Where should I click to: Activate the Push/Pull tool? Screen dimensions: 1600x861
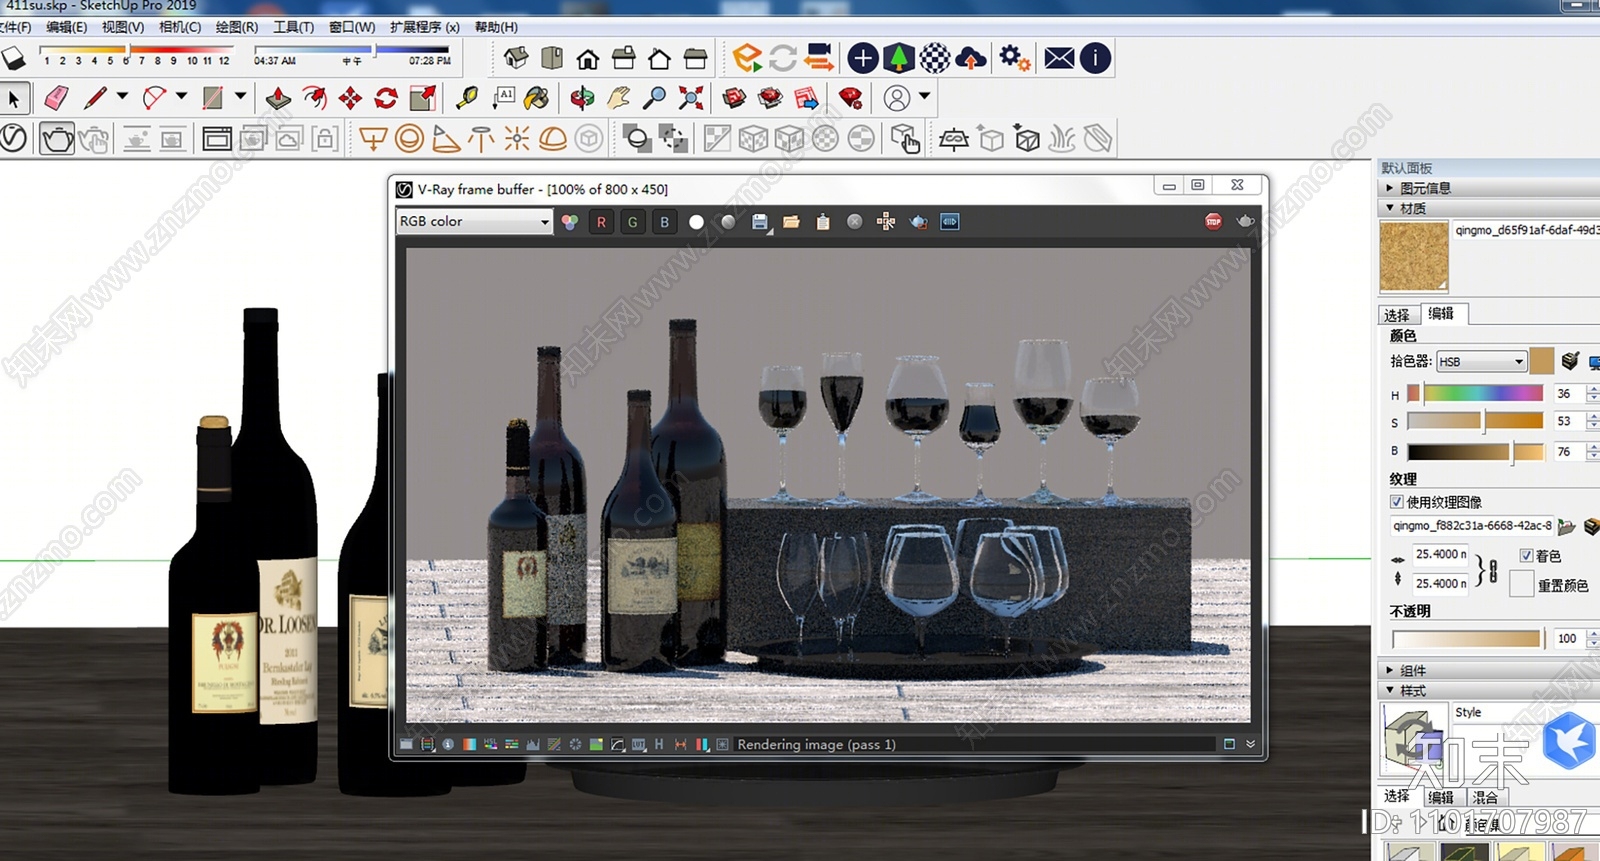pos(278,98)
